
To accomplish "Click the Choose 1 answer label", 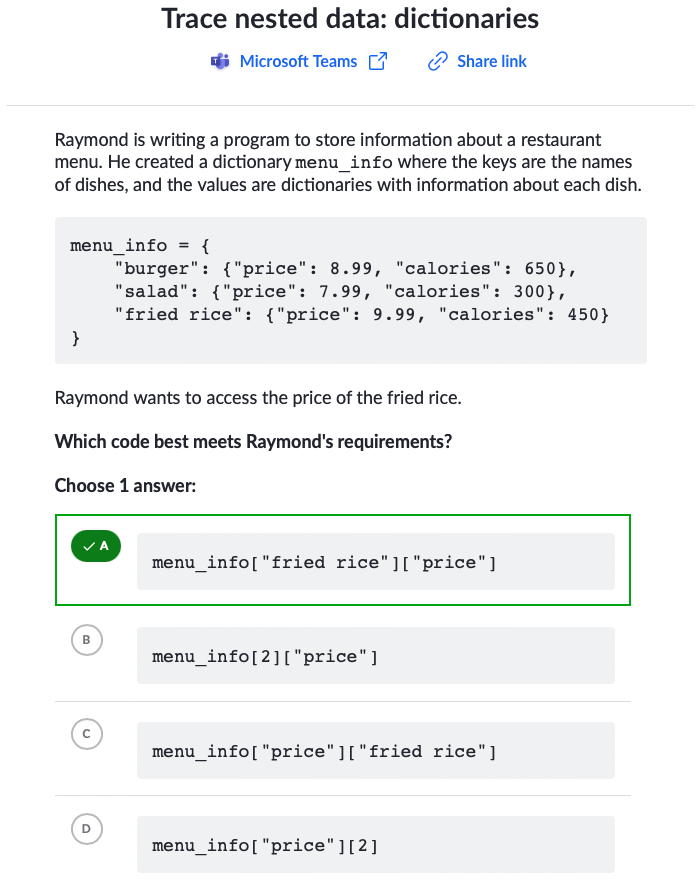I will point(125,485).
